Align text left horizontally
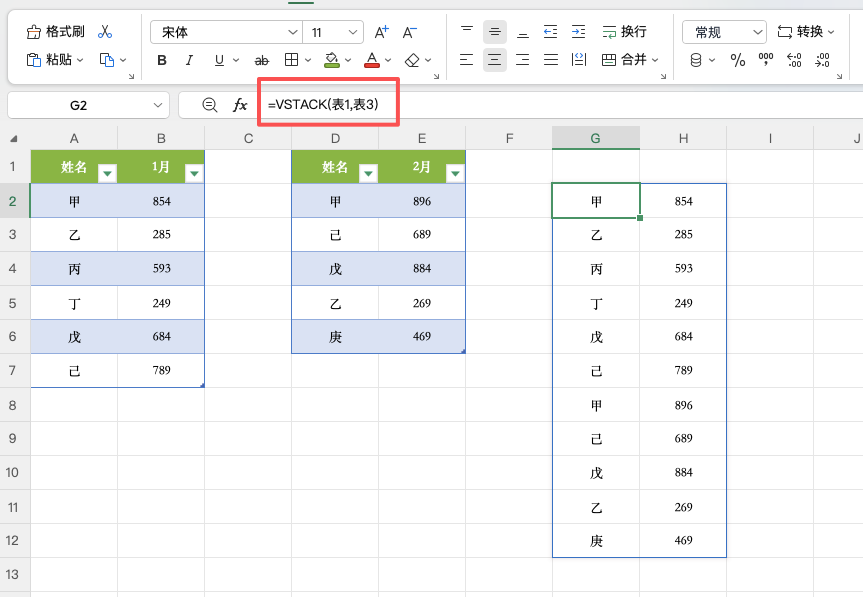 466,59
